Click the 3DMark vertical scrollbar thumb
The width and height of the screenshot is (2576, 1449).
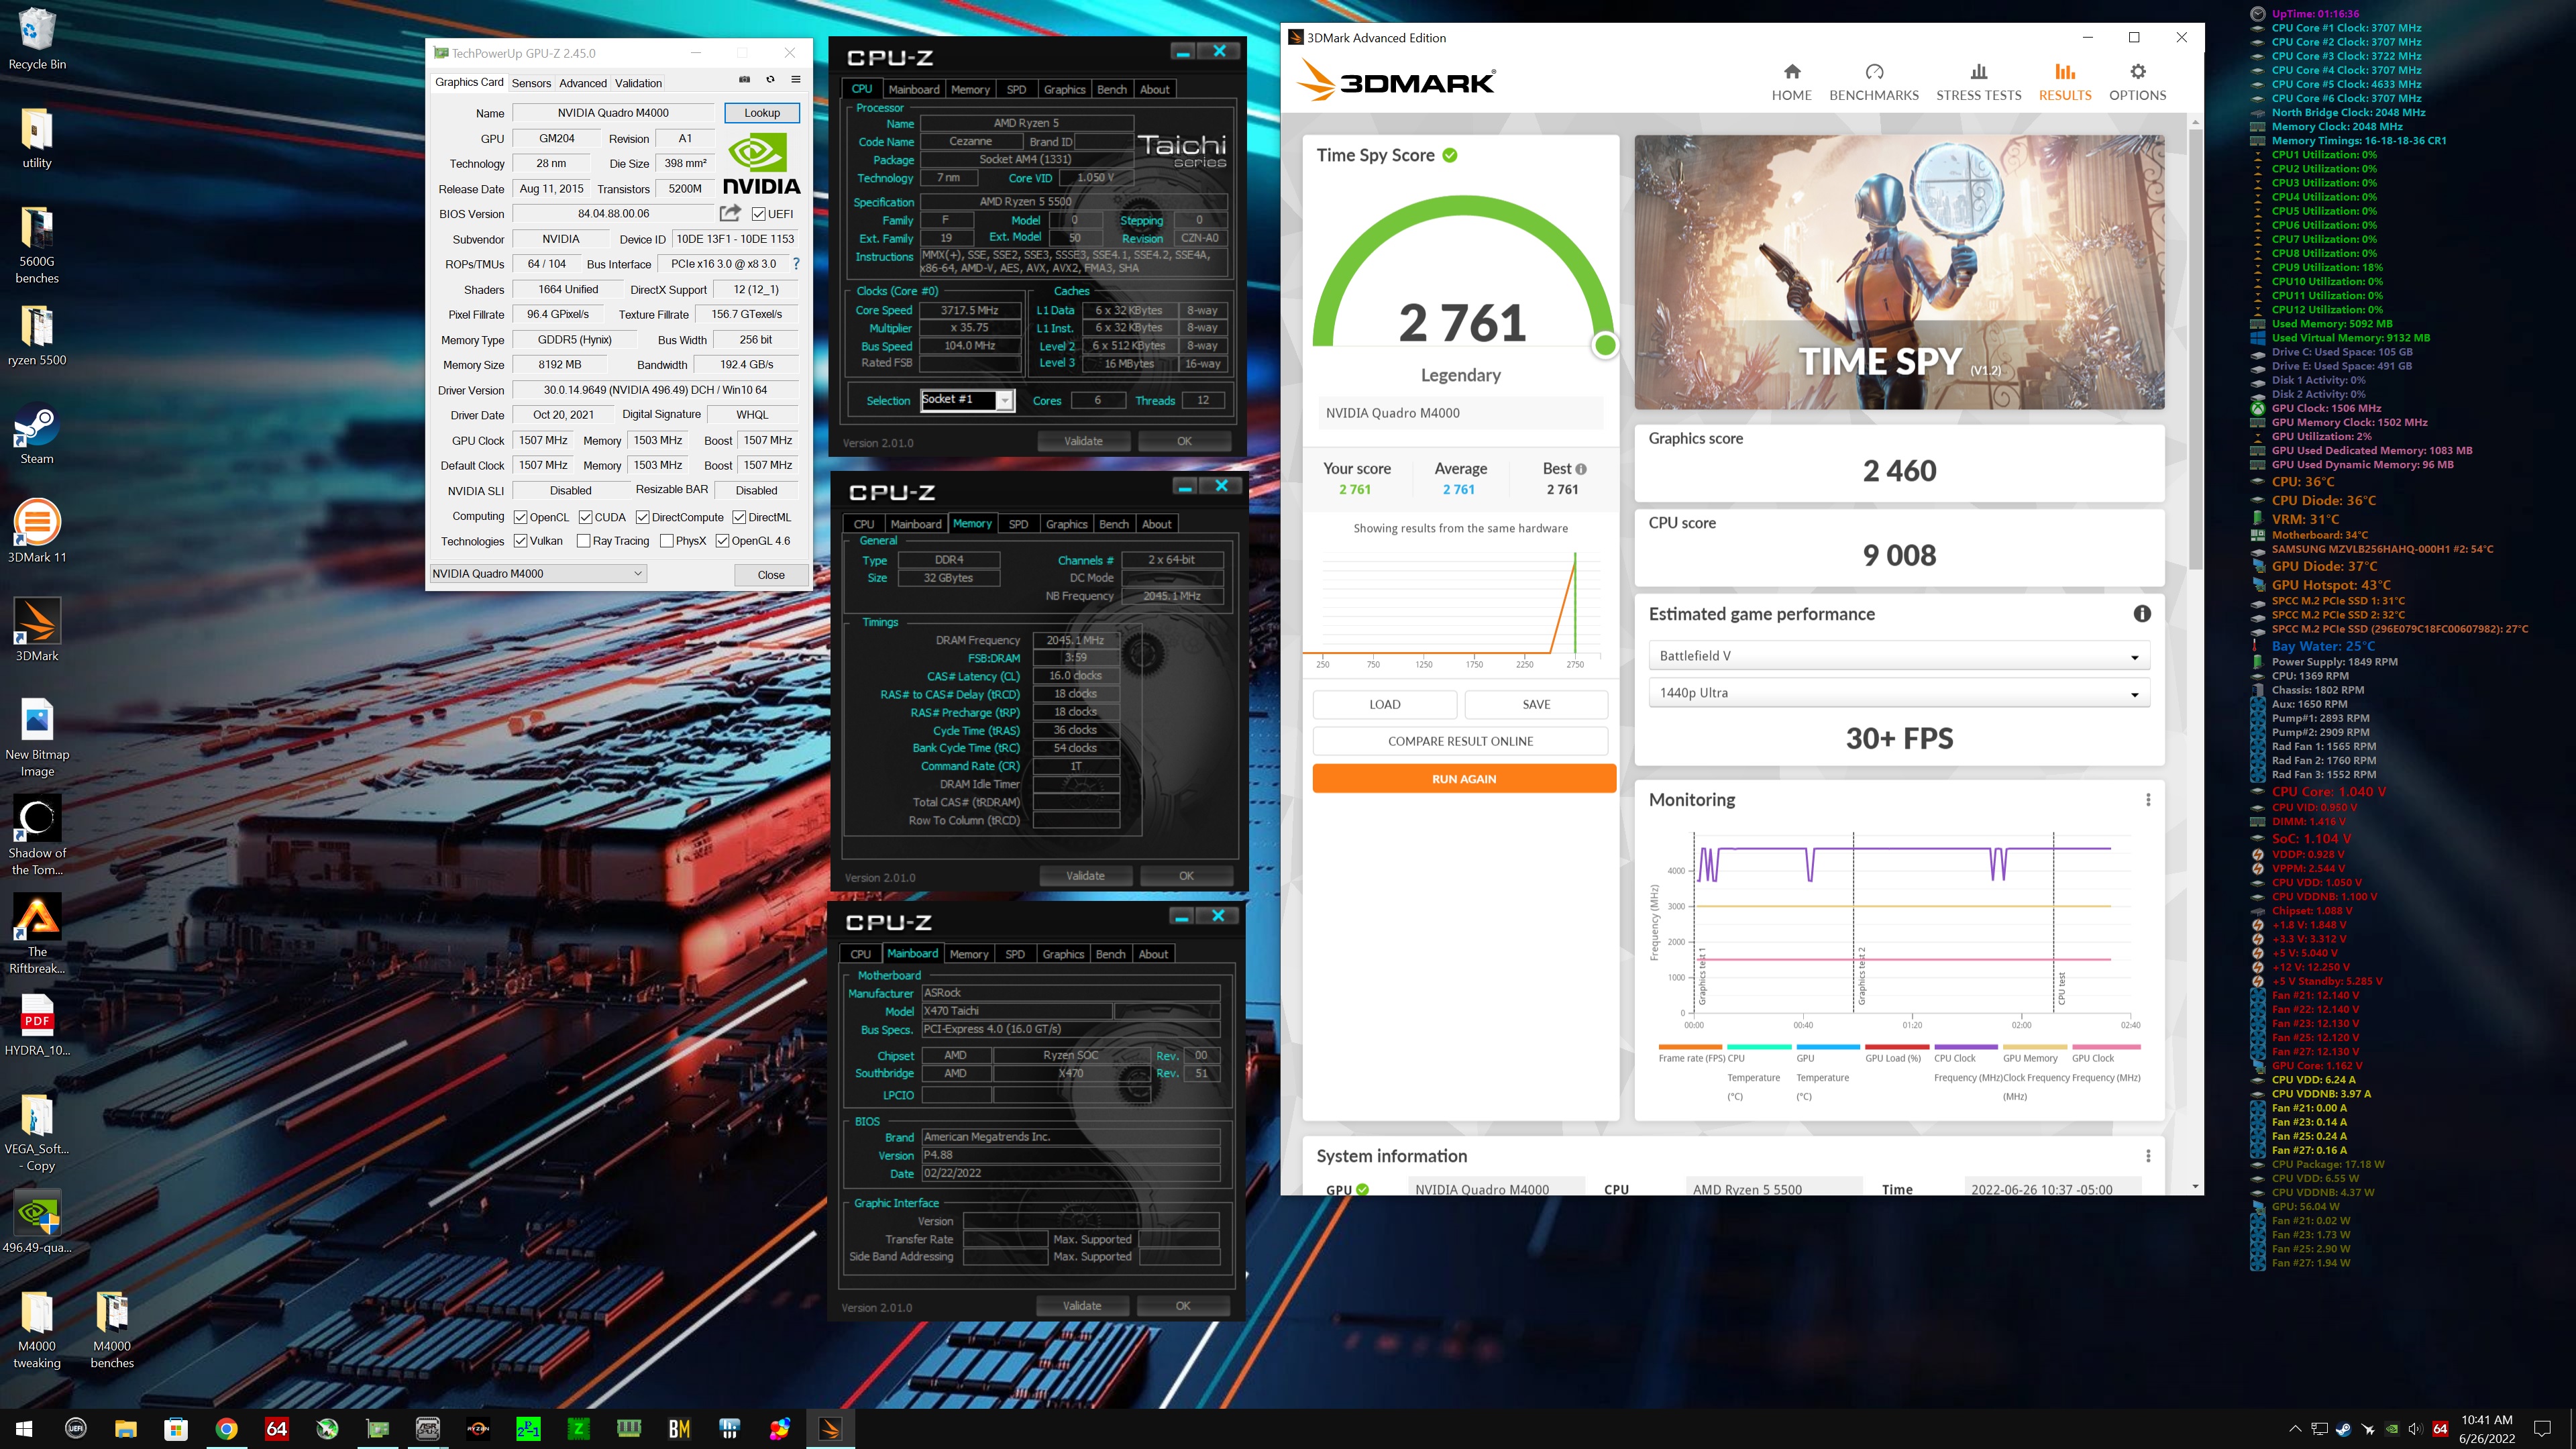pyautogui.click(x=2195, y=350)
